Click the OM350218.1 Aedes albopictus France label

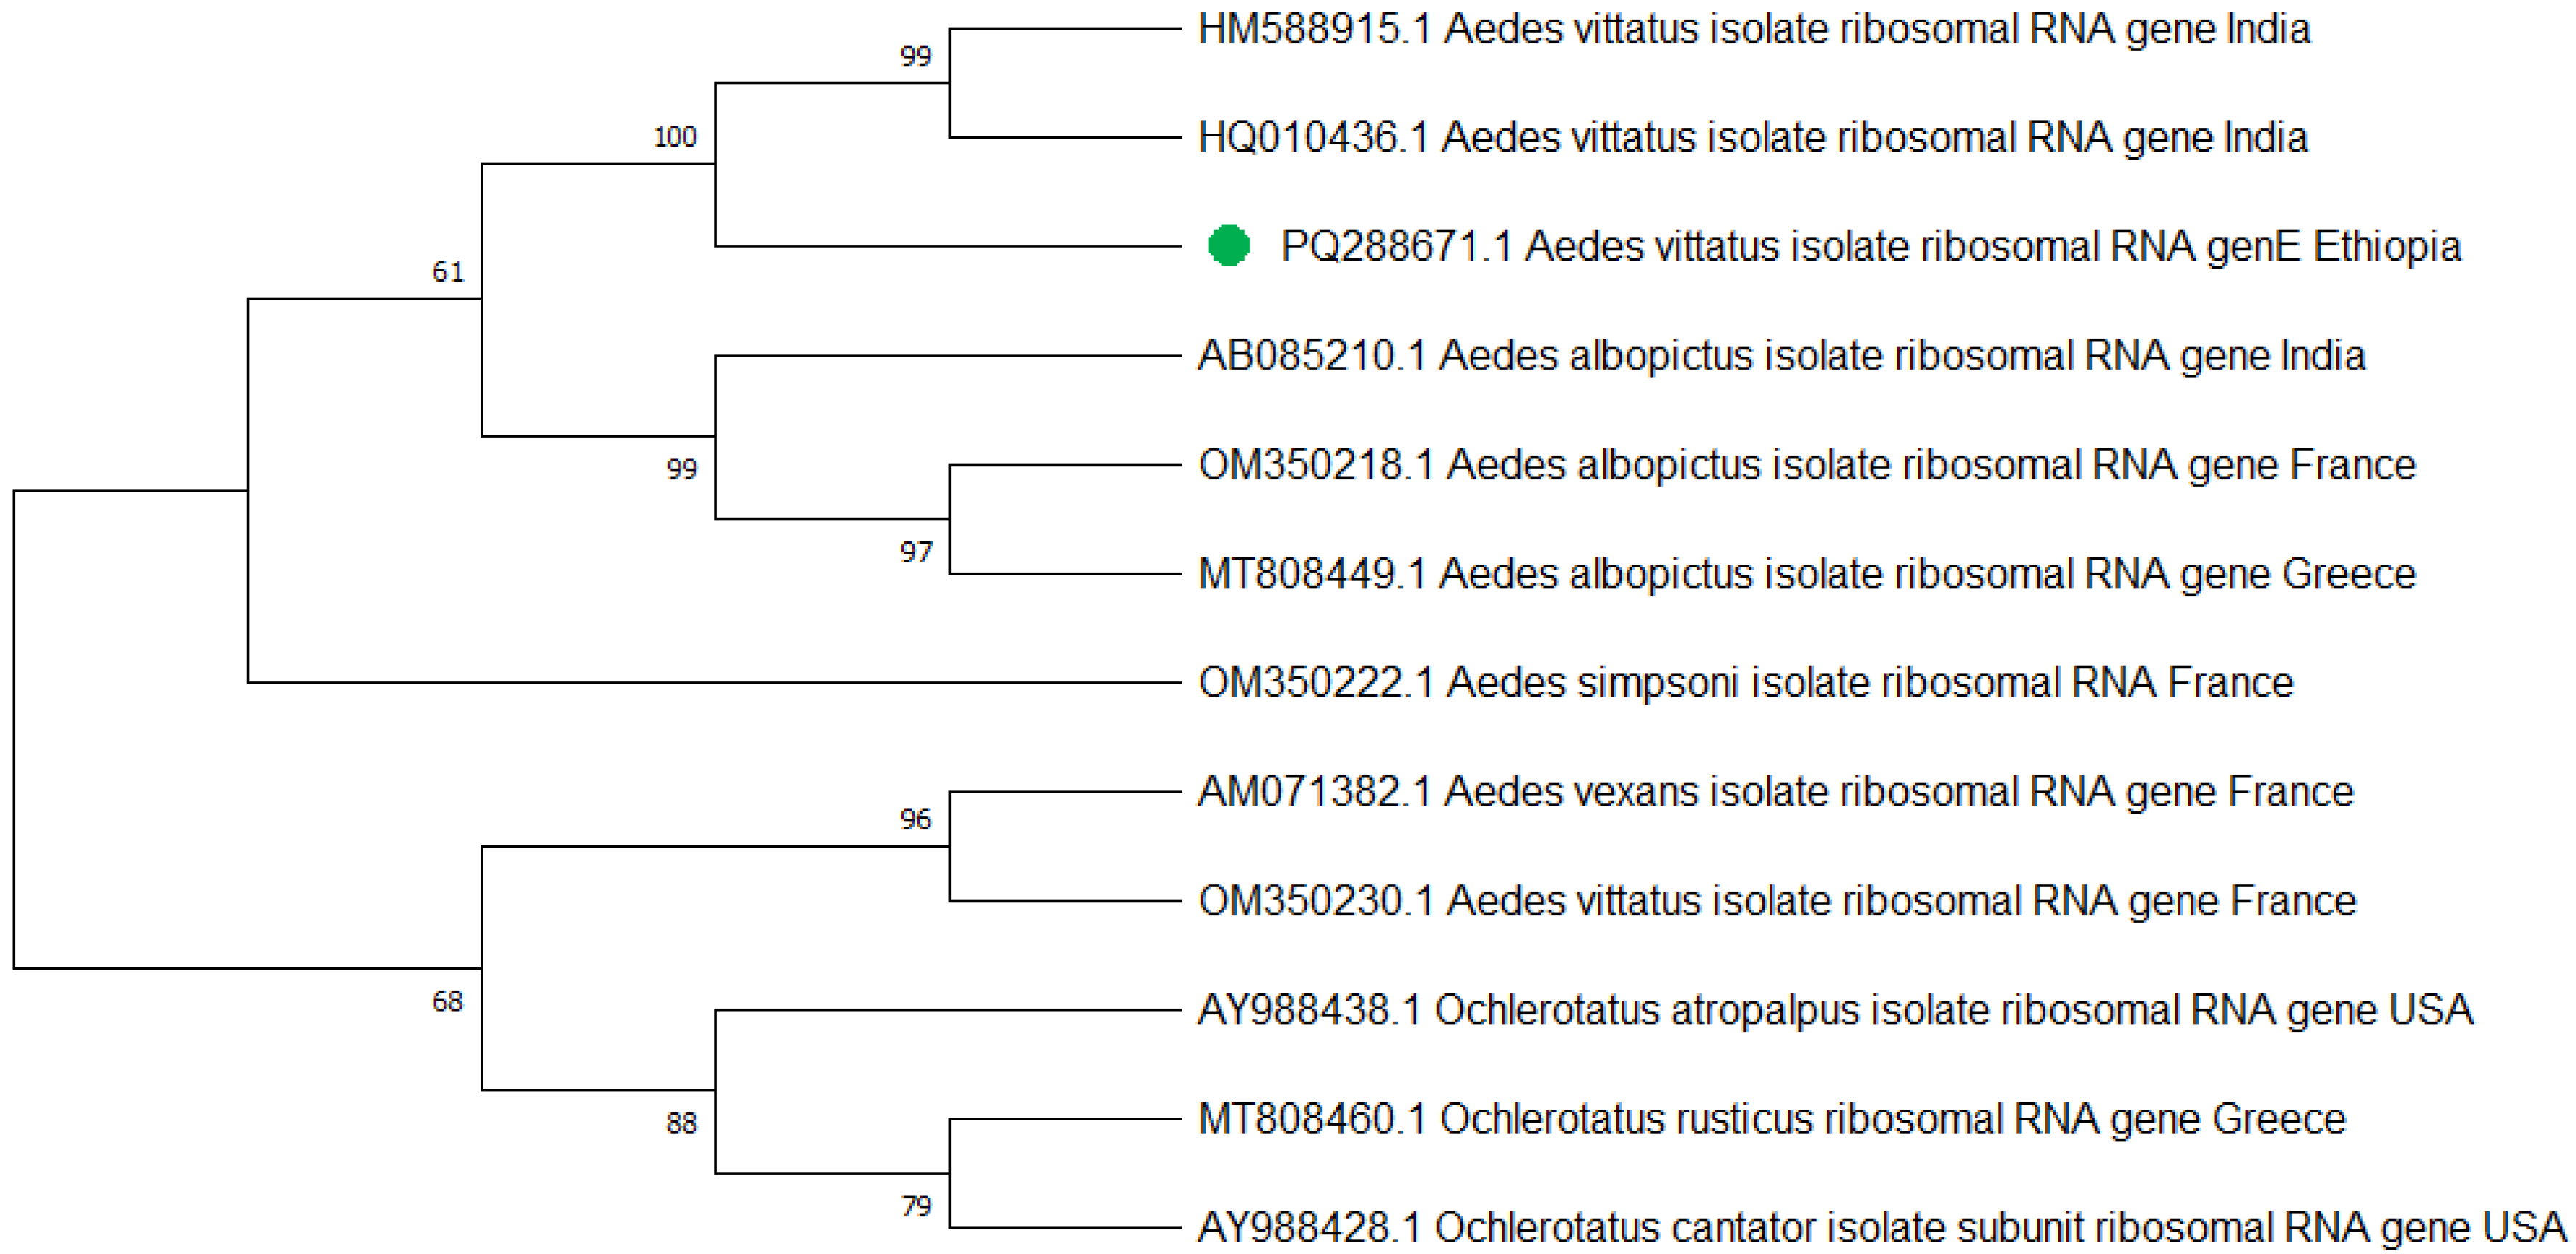pos(1806,465)
